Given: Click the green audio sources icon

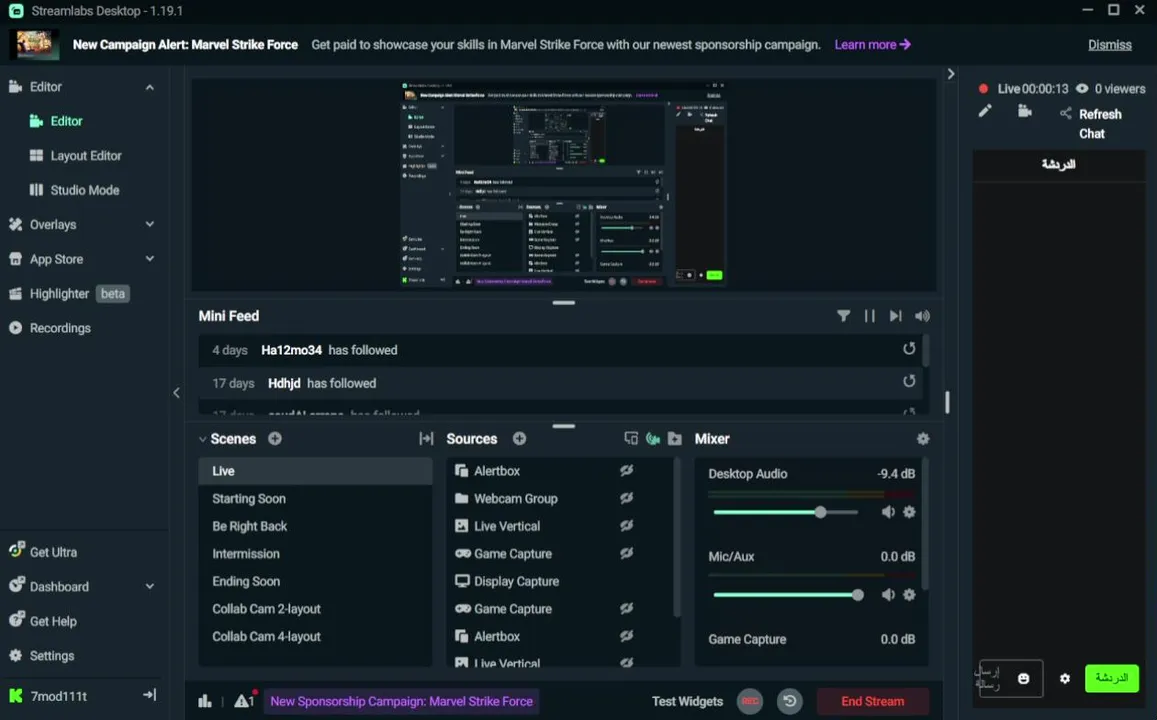Looking at the screenshot, I should coord(653,438).
